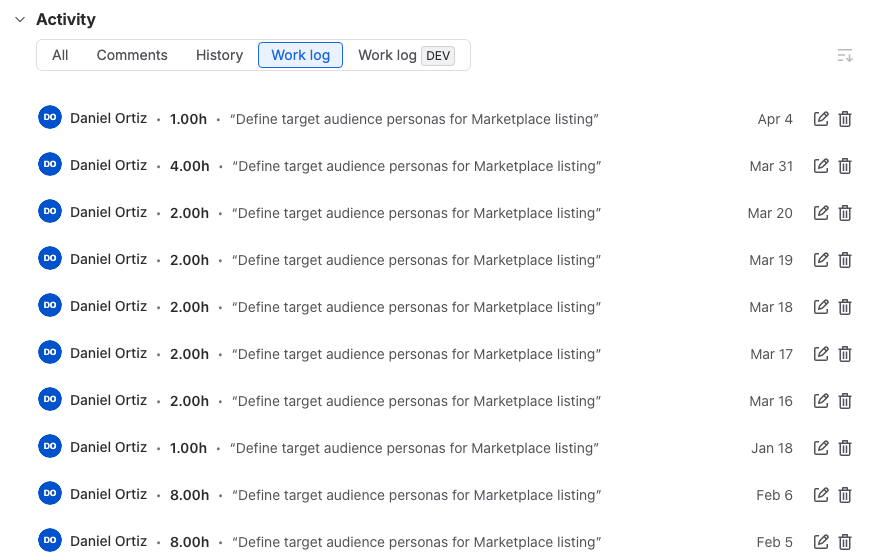Edit the Mar 18 work log entry
The image size is (880, 560).
tap(821, 307)
